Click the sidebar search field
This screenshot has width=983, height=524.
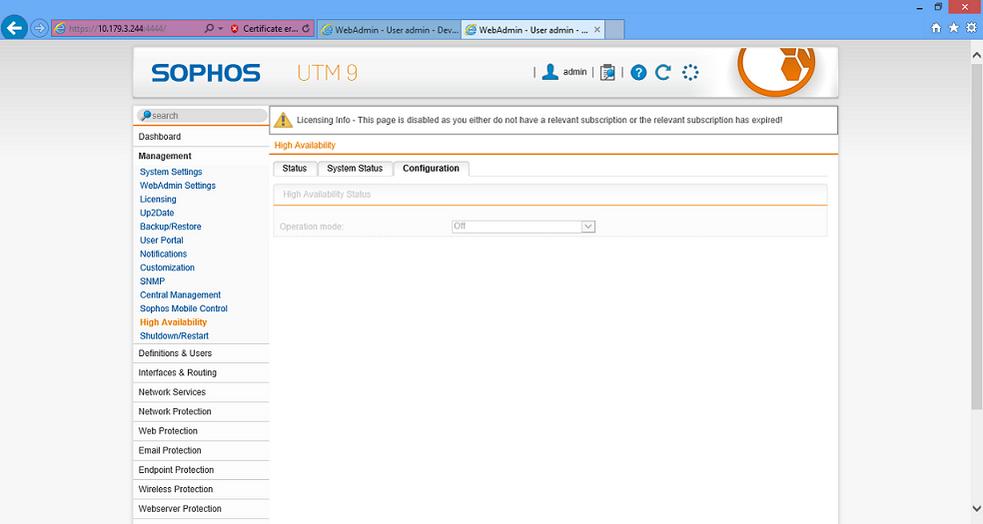202,115
